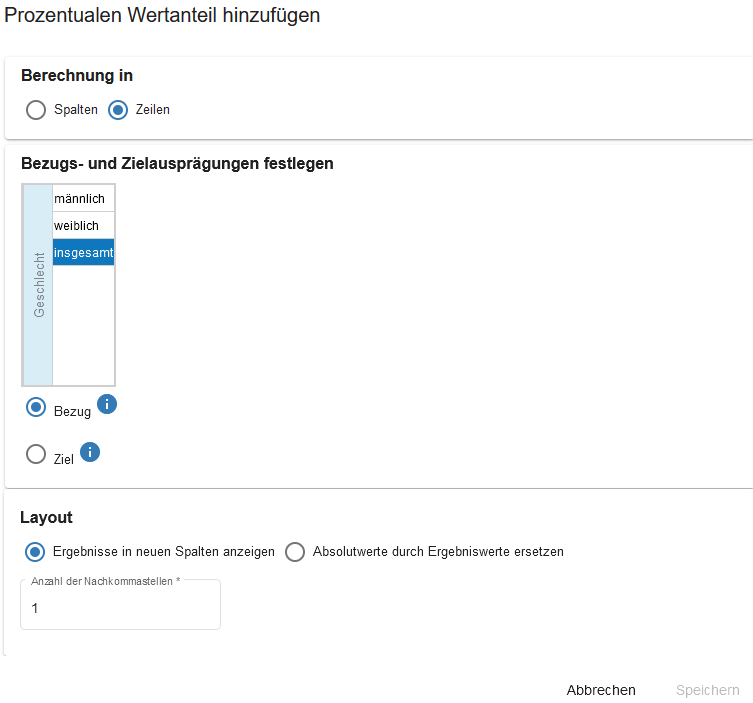Pick 'männlich' in the Geschlecht list
The width and height of the screenshot is (753, 703).
click(83, 199)
